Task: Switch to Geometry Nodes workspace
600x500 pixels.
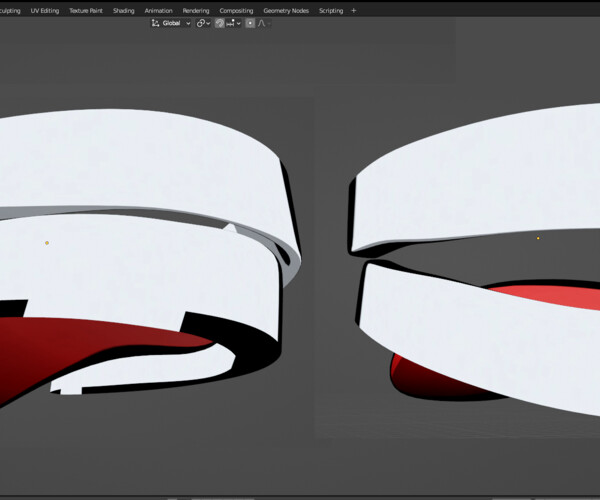Action: [286, 10]
